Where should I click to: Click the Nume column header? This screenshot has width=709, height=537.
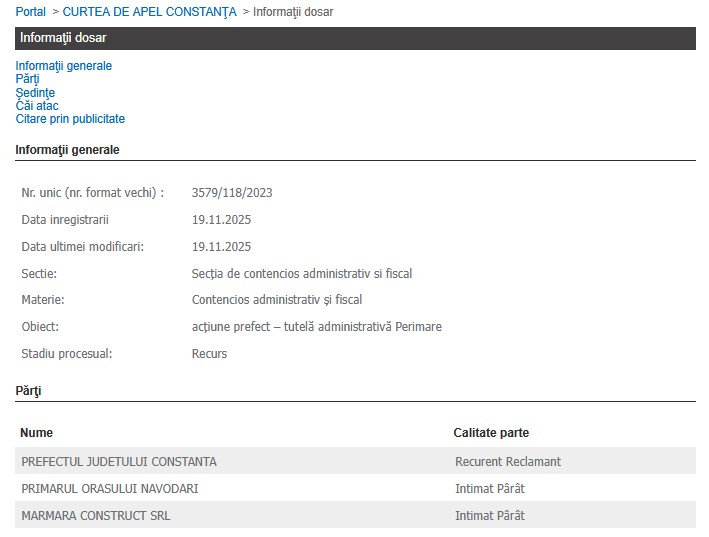[37, 433]
